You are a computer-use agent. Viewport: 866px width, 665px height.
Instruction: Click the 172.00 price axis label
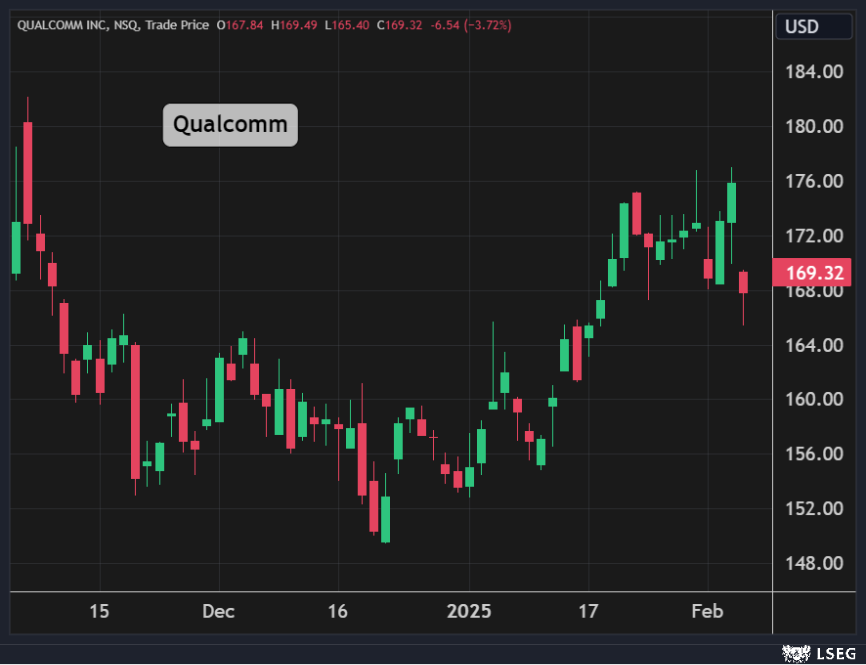point(815,236)
